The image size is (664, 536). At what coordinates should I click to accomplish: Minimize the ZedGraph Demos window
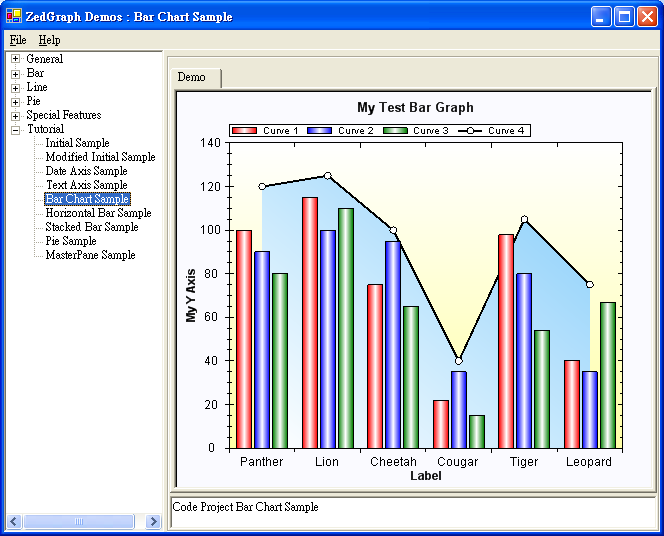(601, 17)
